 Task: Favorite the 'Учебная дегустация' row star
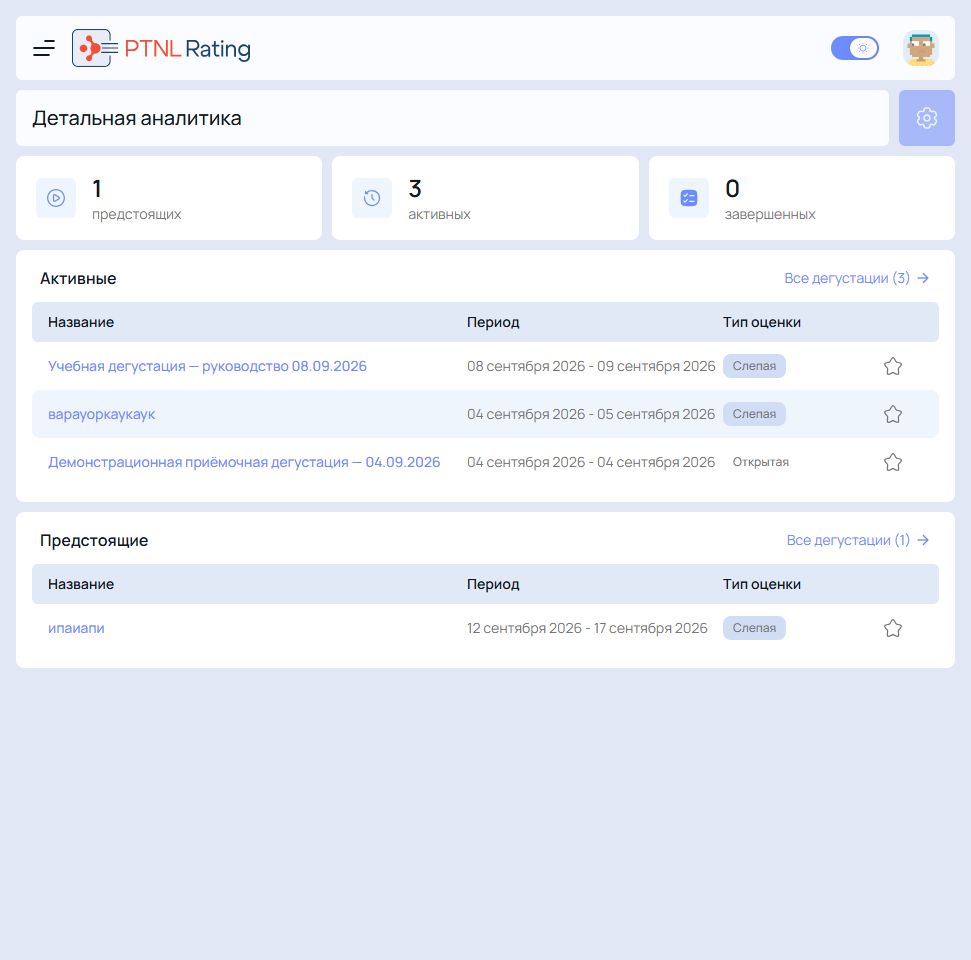892,366
